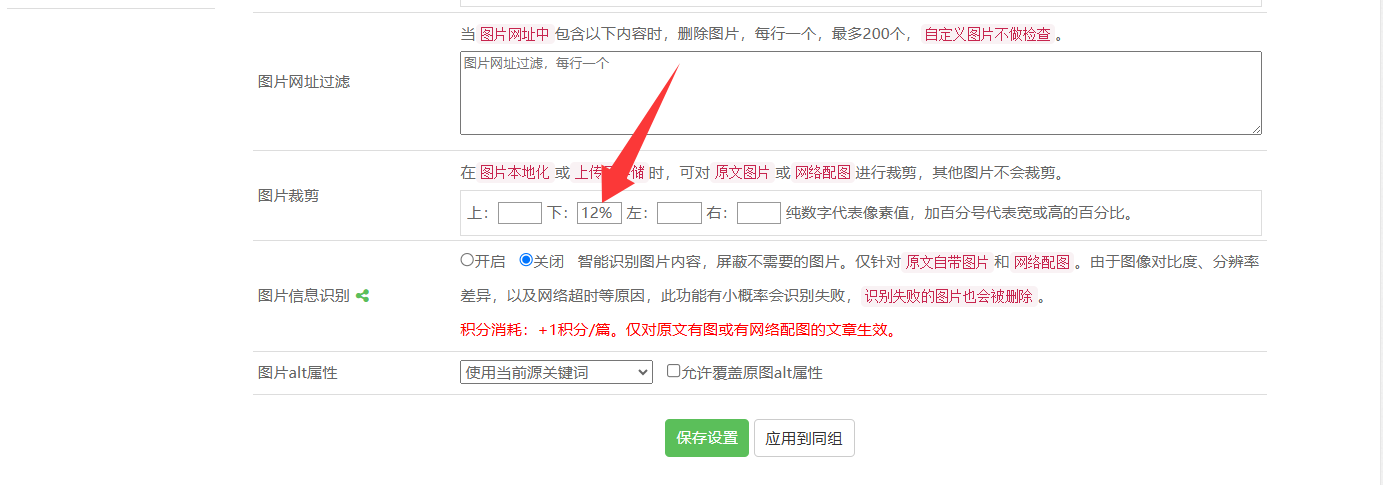The image size is (1383, 485).
Task: Click the 下 crop field containing 12%
Action: pyautogui.click(x=599, y=213)
